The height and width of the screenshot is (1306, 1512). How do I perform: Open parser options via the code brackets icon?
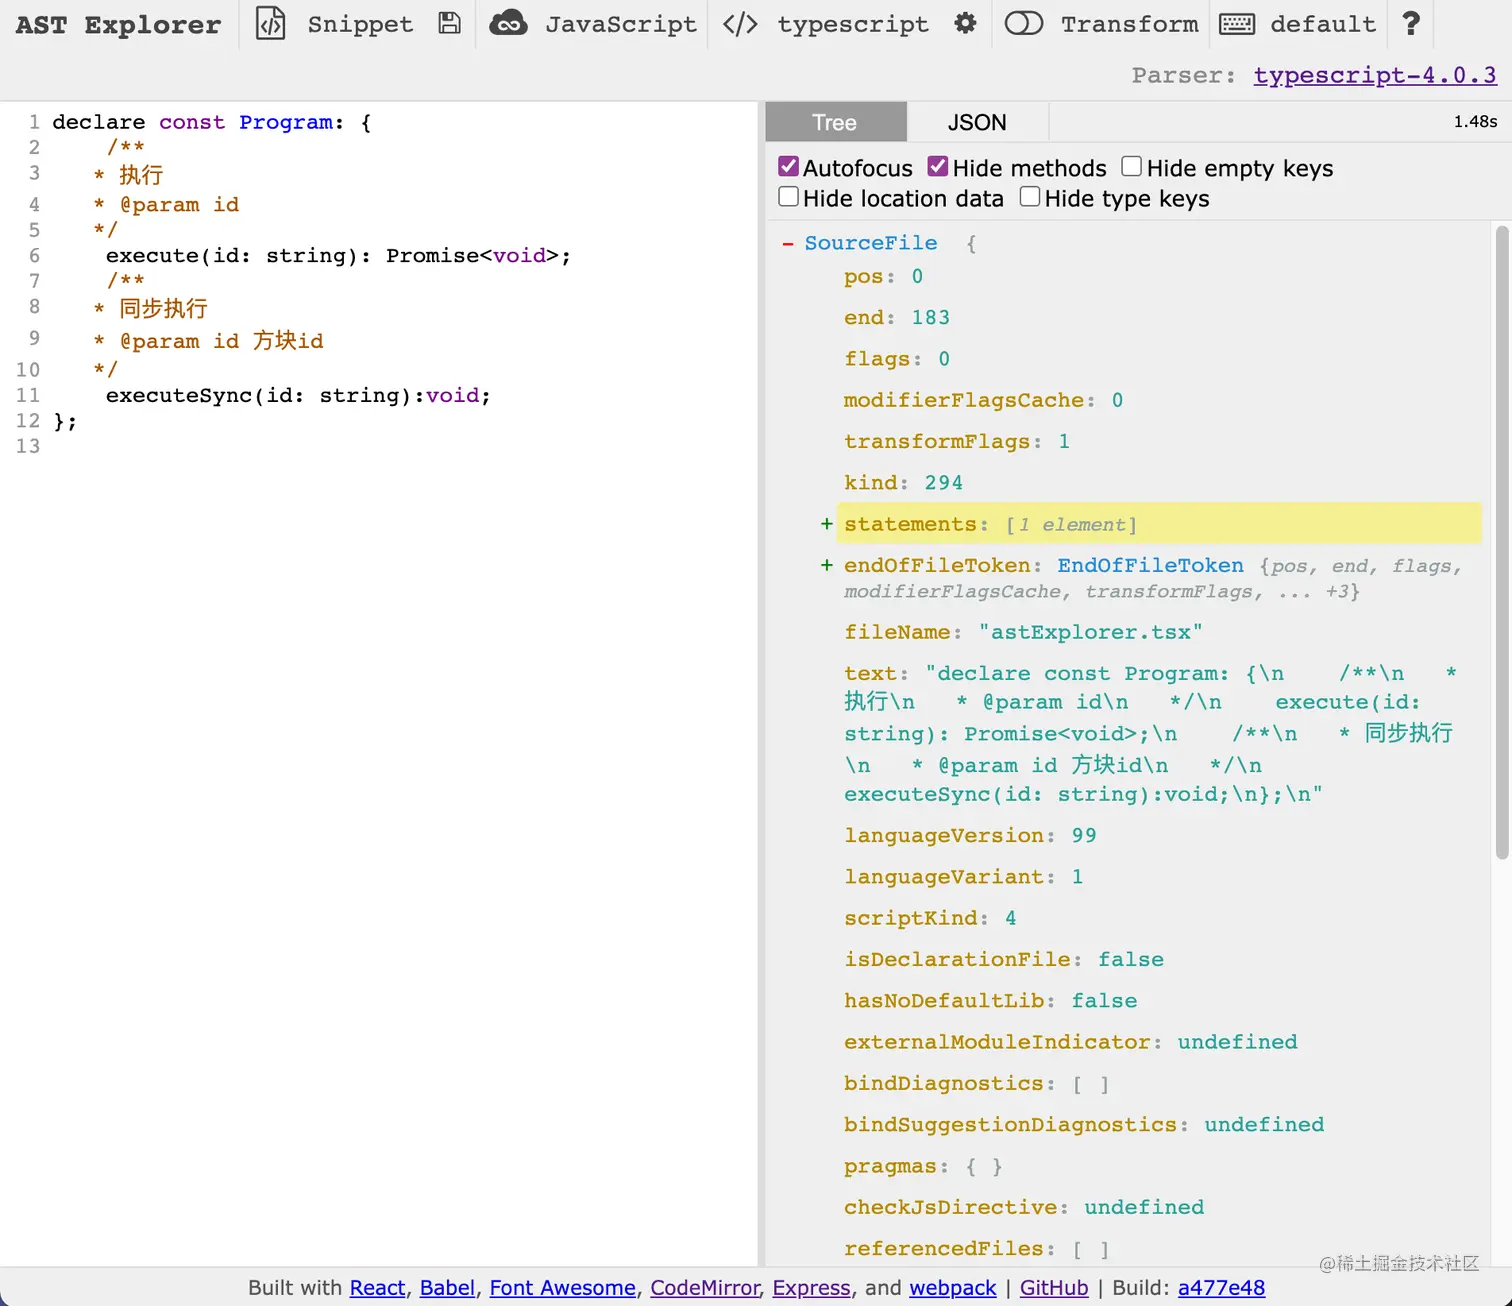tap(739, 24)
